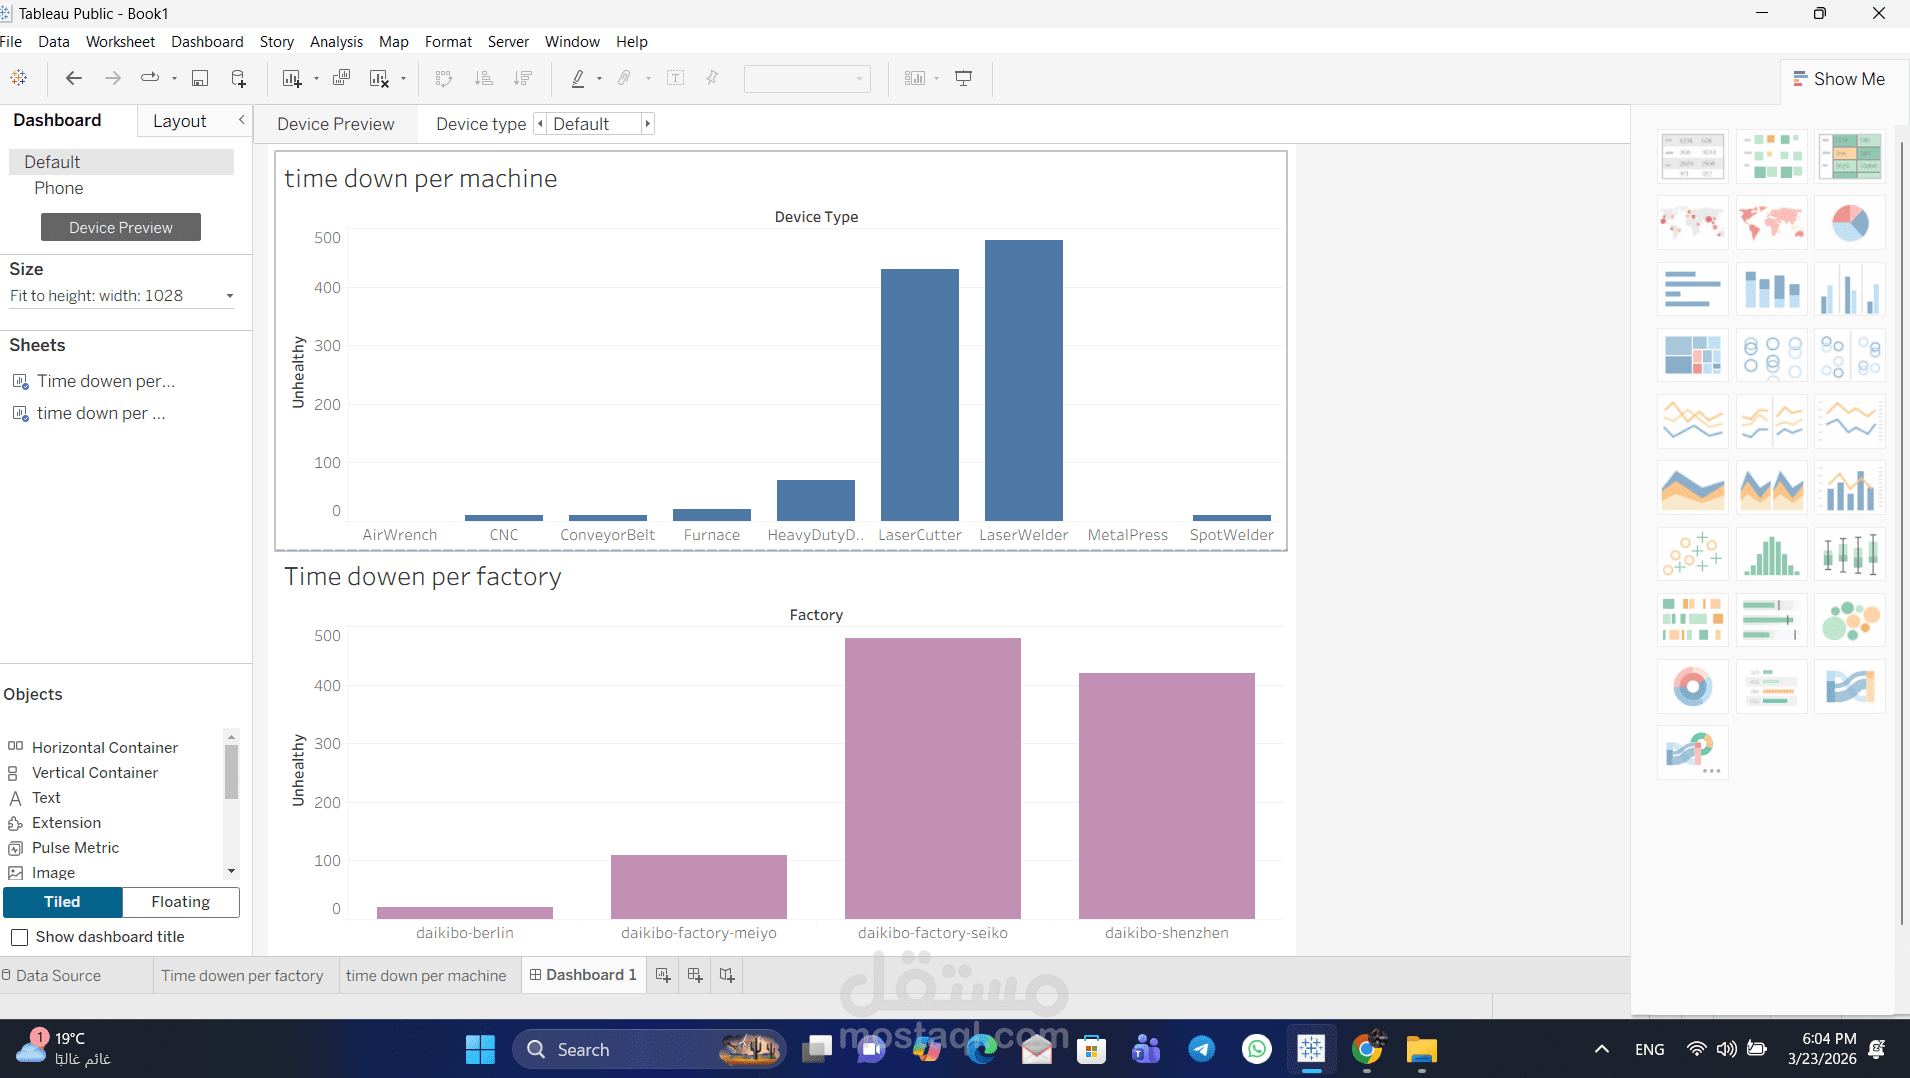Collapse the Dashboard side pane
The height and width of the screenshot is (1078, 1910).
(241, 120)
